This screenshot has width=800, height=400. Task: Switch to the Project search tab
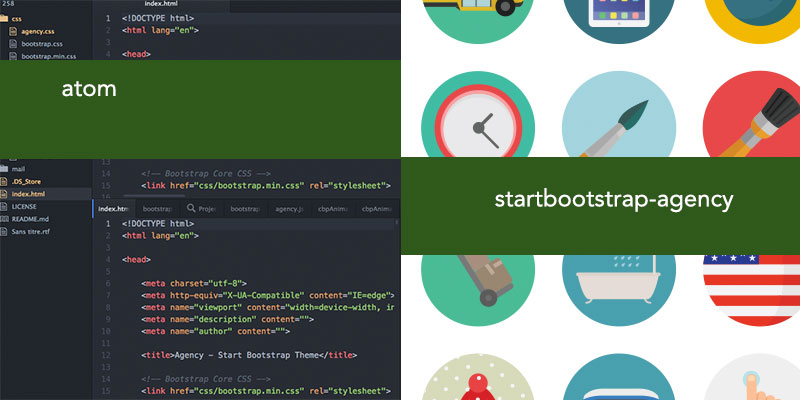click(x=202, y=209)
